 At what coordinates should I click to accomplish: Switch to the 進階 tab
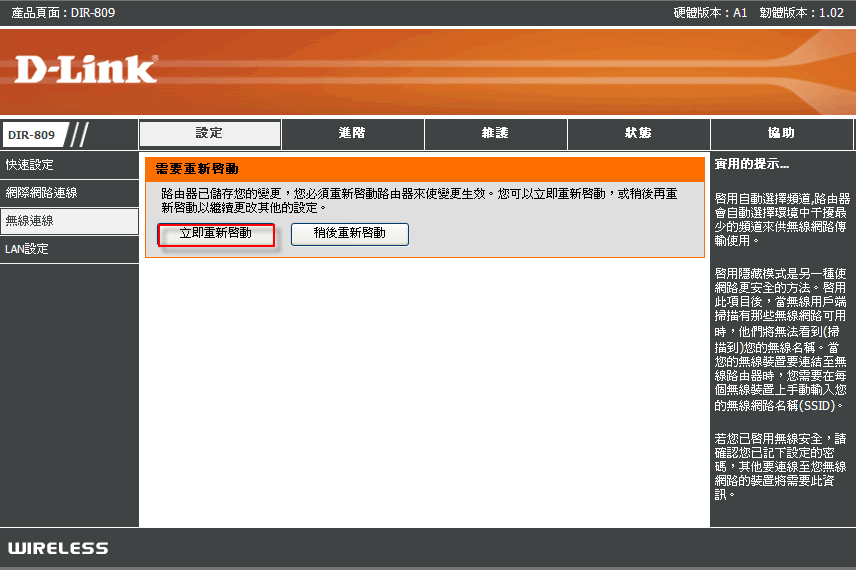pos(353,134)
